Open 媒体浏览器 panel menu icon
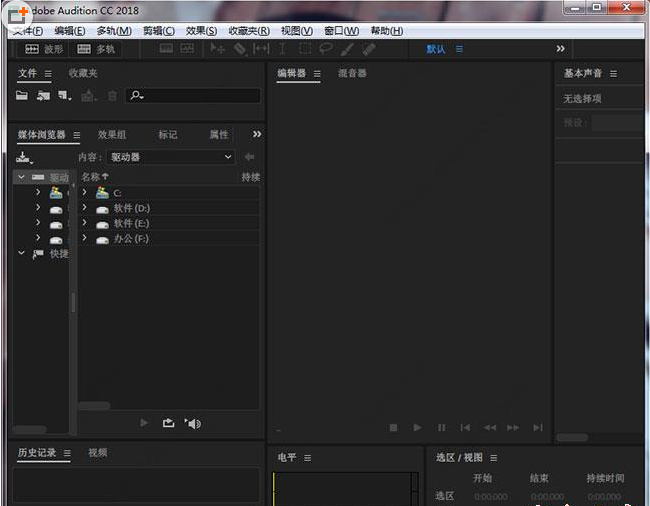The height and width of the screenshot is (506, 650). point(77,135)
